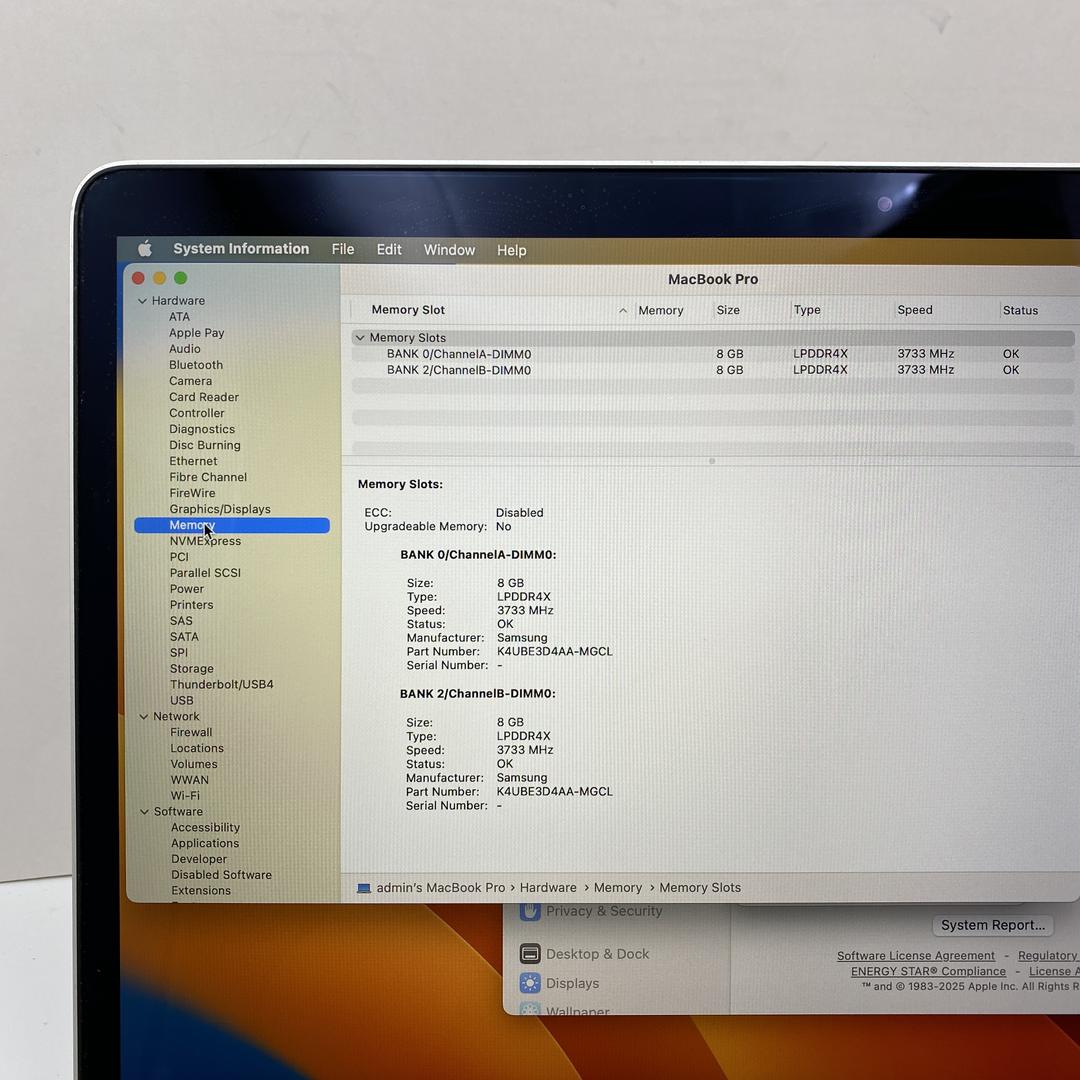This screenshot has height=1080, width=1080.
Task: Click the MacBook Pro laptop icon in path bar
Action: (364, 889)
